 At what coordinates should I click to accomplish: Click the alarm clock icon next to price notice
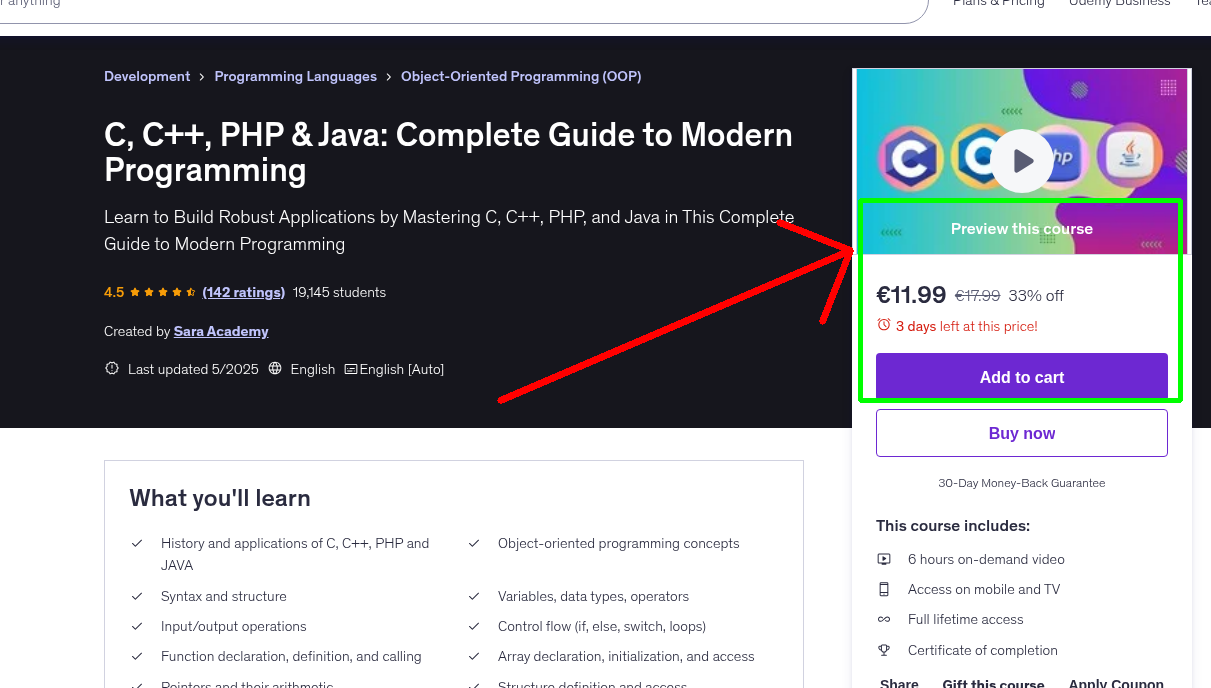click(x=883, y=324)
